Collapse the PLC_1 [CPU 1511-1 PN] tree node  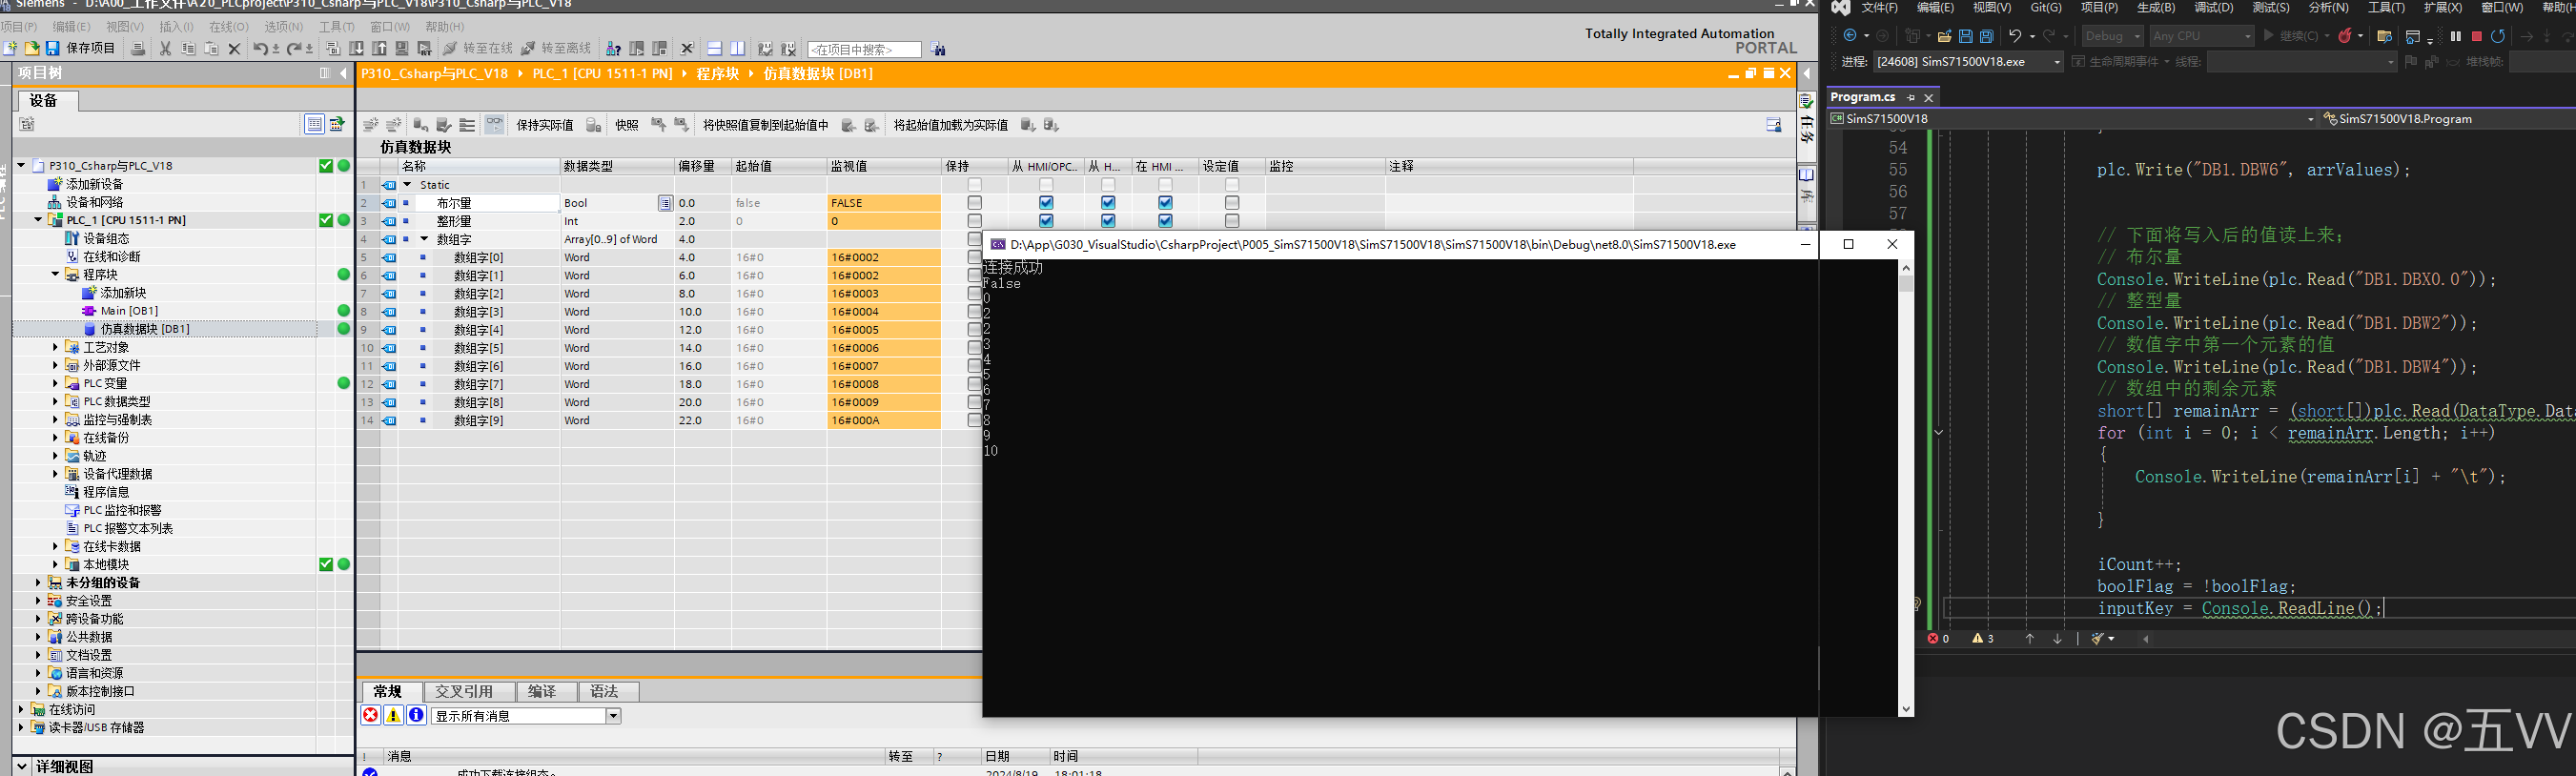click(38, 220)
